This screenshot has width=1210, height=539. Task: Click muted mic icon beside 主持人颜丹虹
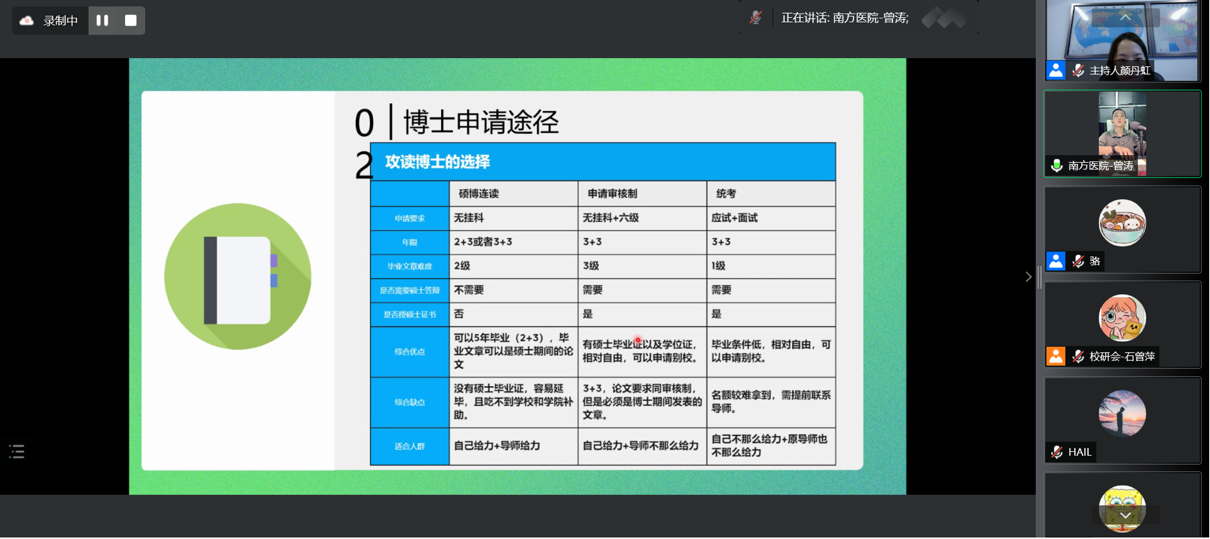[x=1078, y=70]
